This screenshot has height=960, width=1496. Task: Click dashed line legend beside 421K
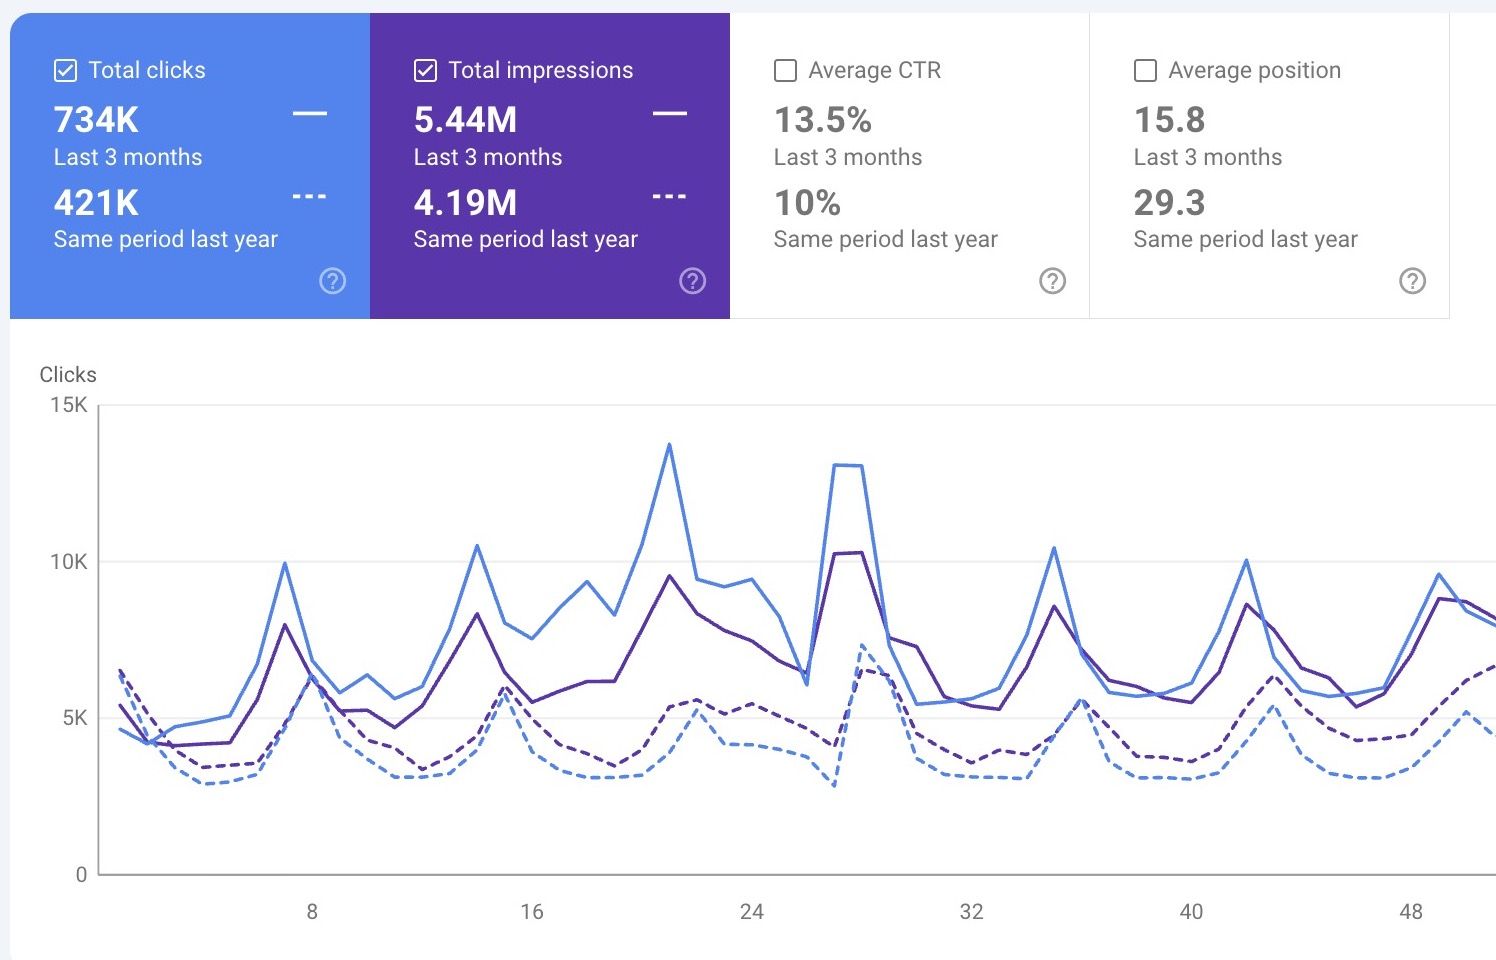(309, 197)
